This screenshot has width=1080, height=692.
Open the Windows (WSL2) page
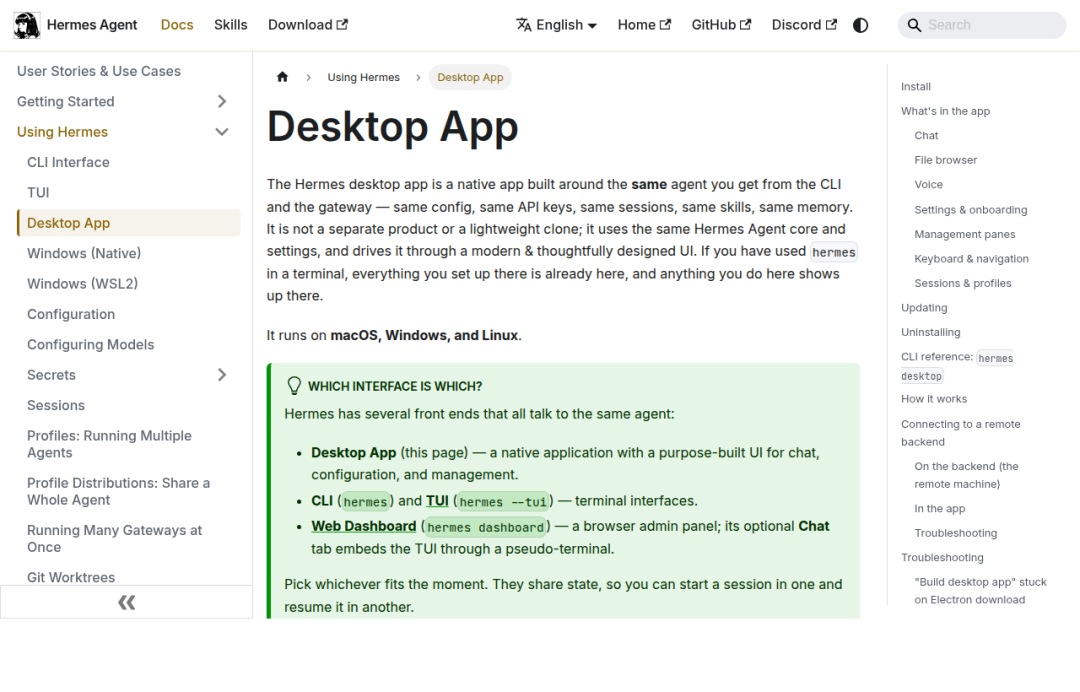pyautogui.click(x=83, y=283)
